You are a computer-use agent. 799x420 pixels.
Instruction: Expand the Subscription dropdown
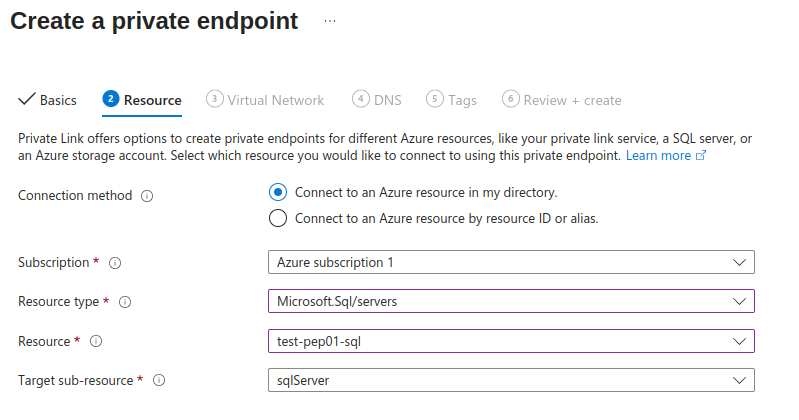coord(511,262)
